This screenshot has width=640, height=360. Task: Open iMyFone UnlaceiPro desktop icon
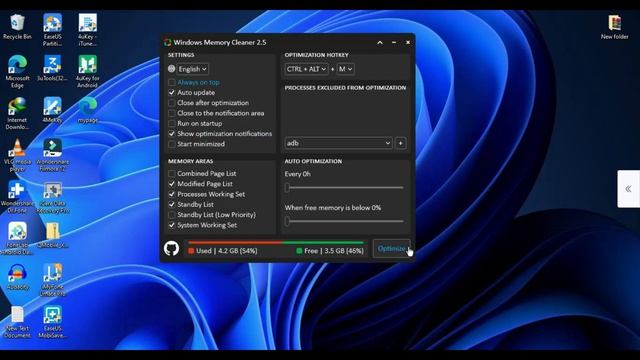53,281
